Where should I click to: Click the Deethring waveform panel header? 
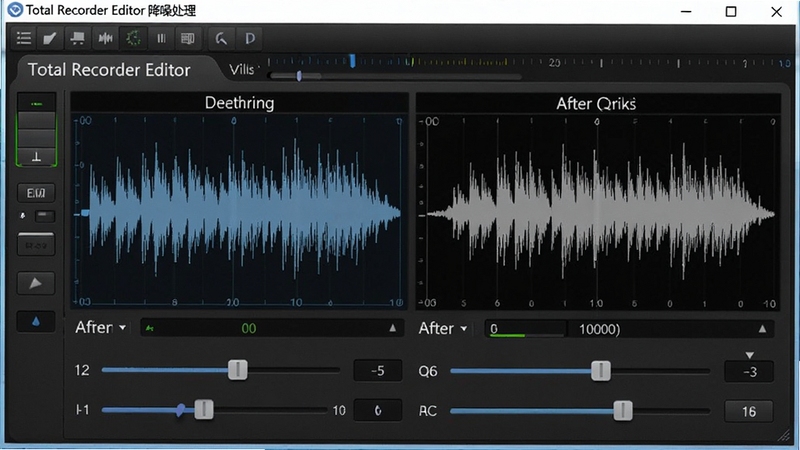pos(239,103)
